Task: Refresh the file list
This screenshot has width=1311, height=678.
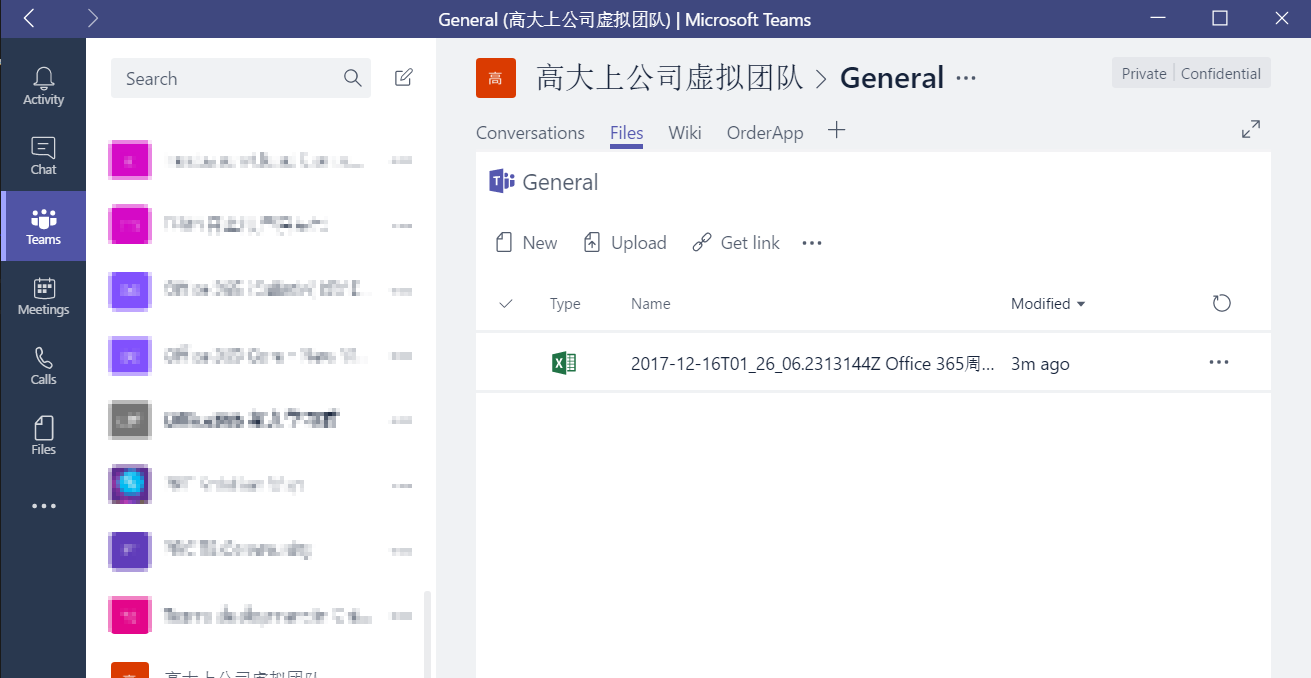Action: click(x=1221, y=303)
